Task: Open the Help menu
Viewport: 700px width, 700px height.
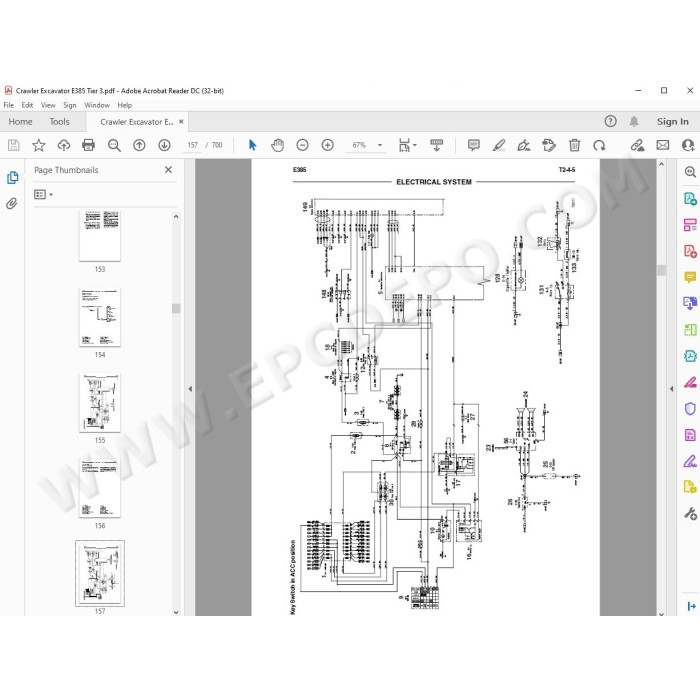Action: click(x=125, y=105)
